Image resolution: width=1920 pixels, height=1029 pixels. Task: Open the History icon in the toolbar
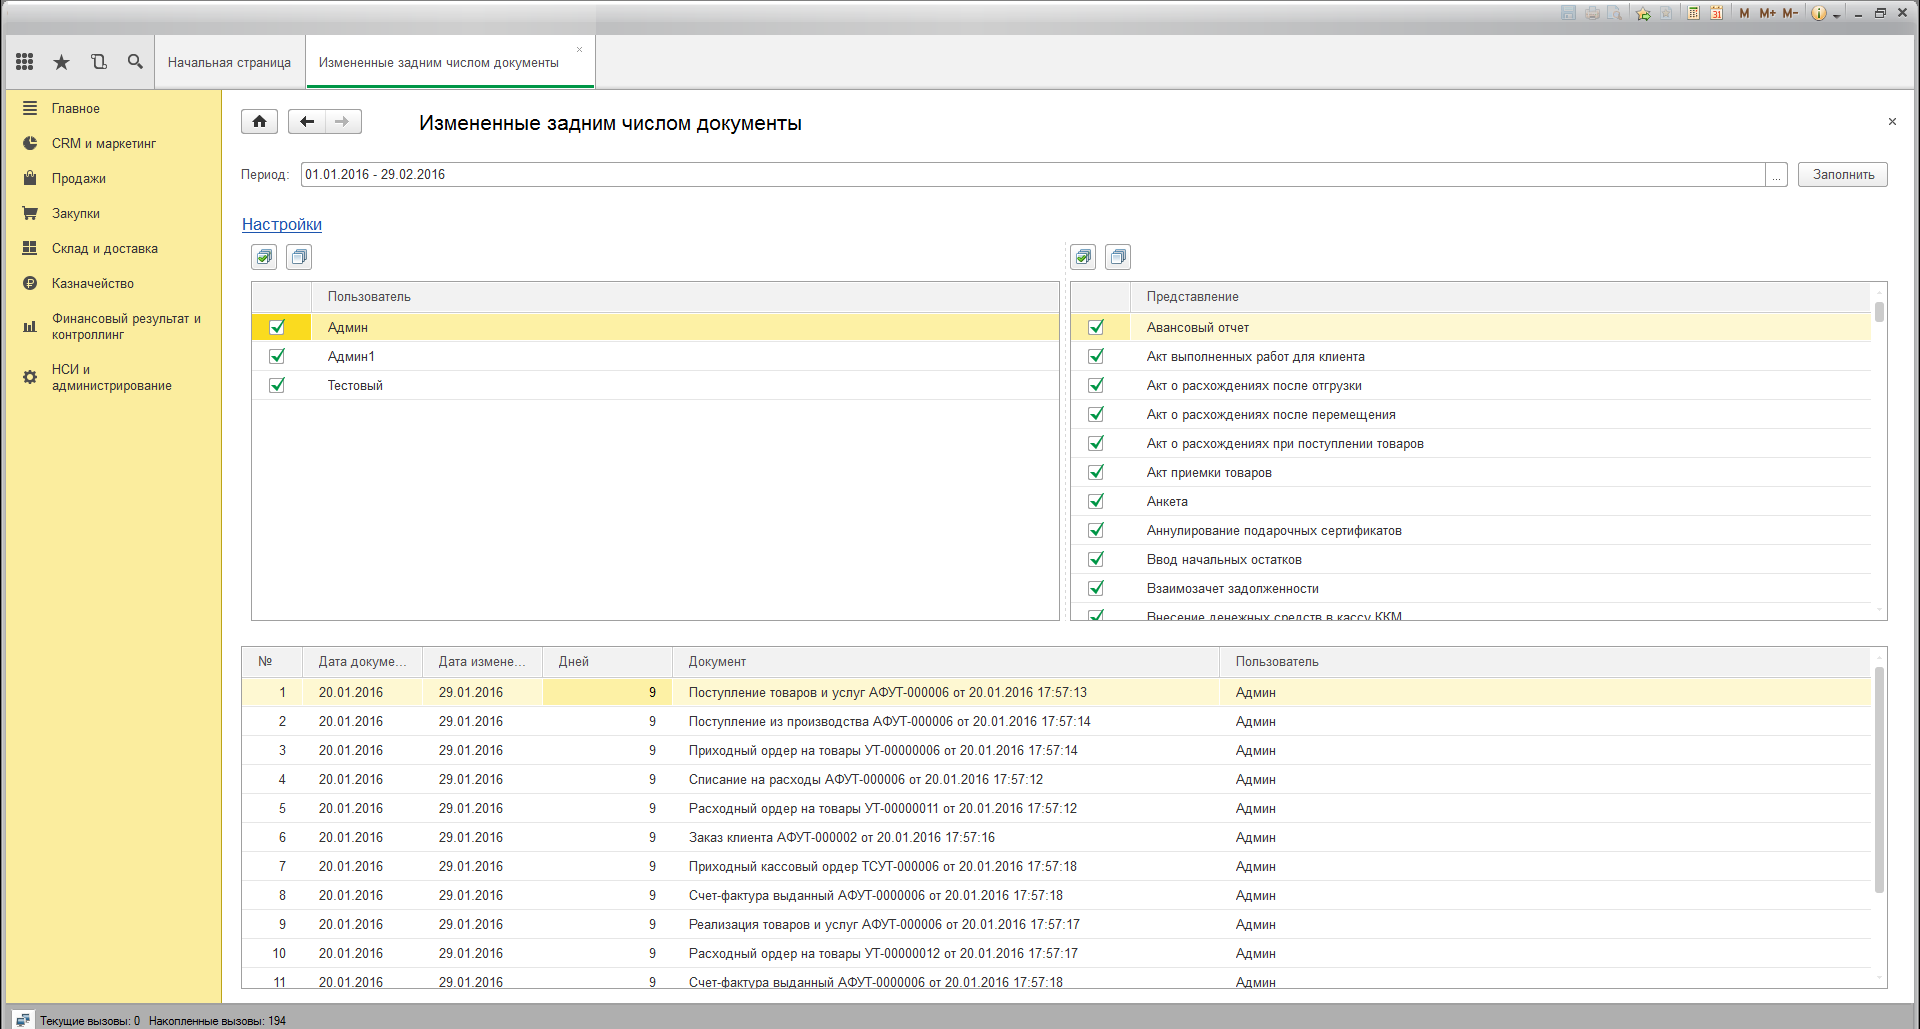[x=98, y=62]
